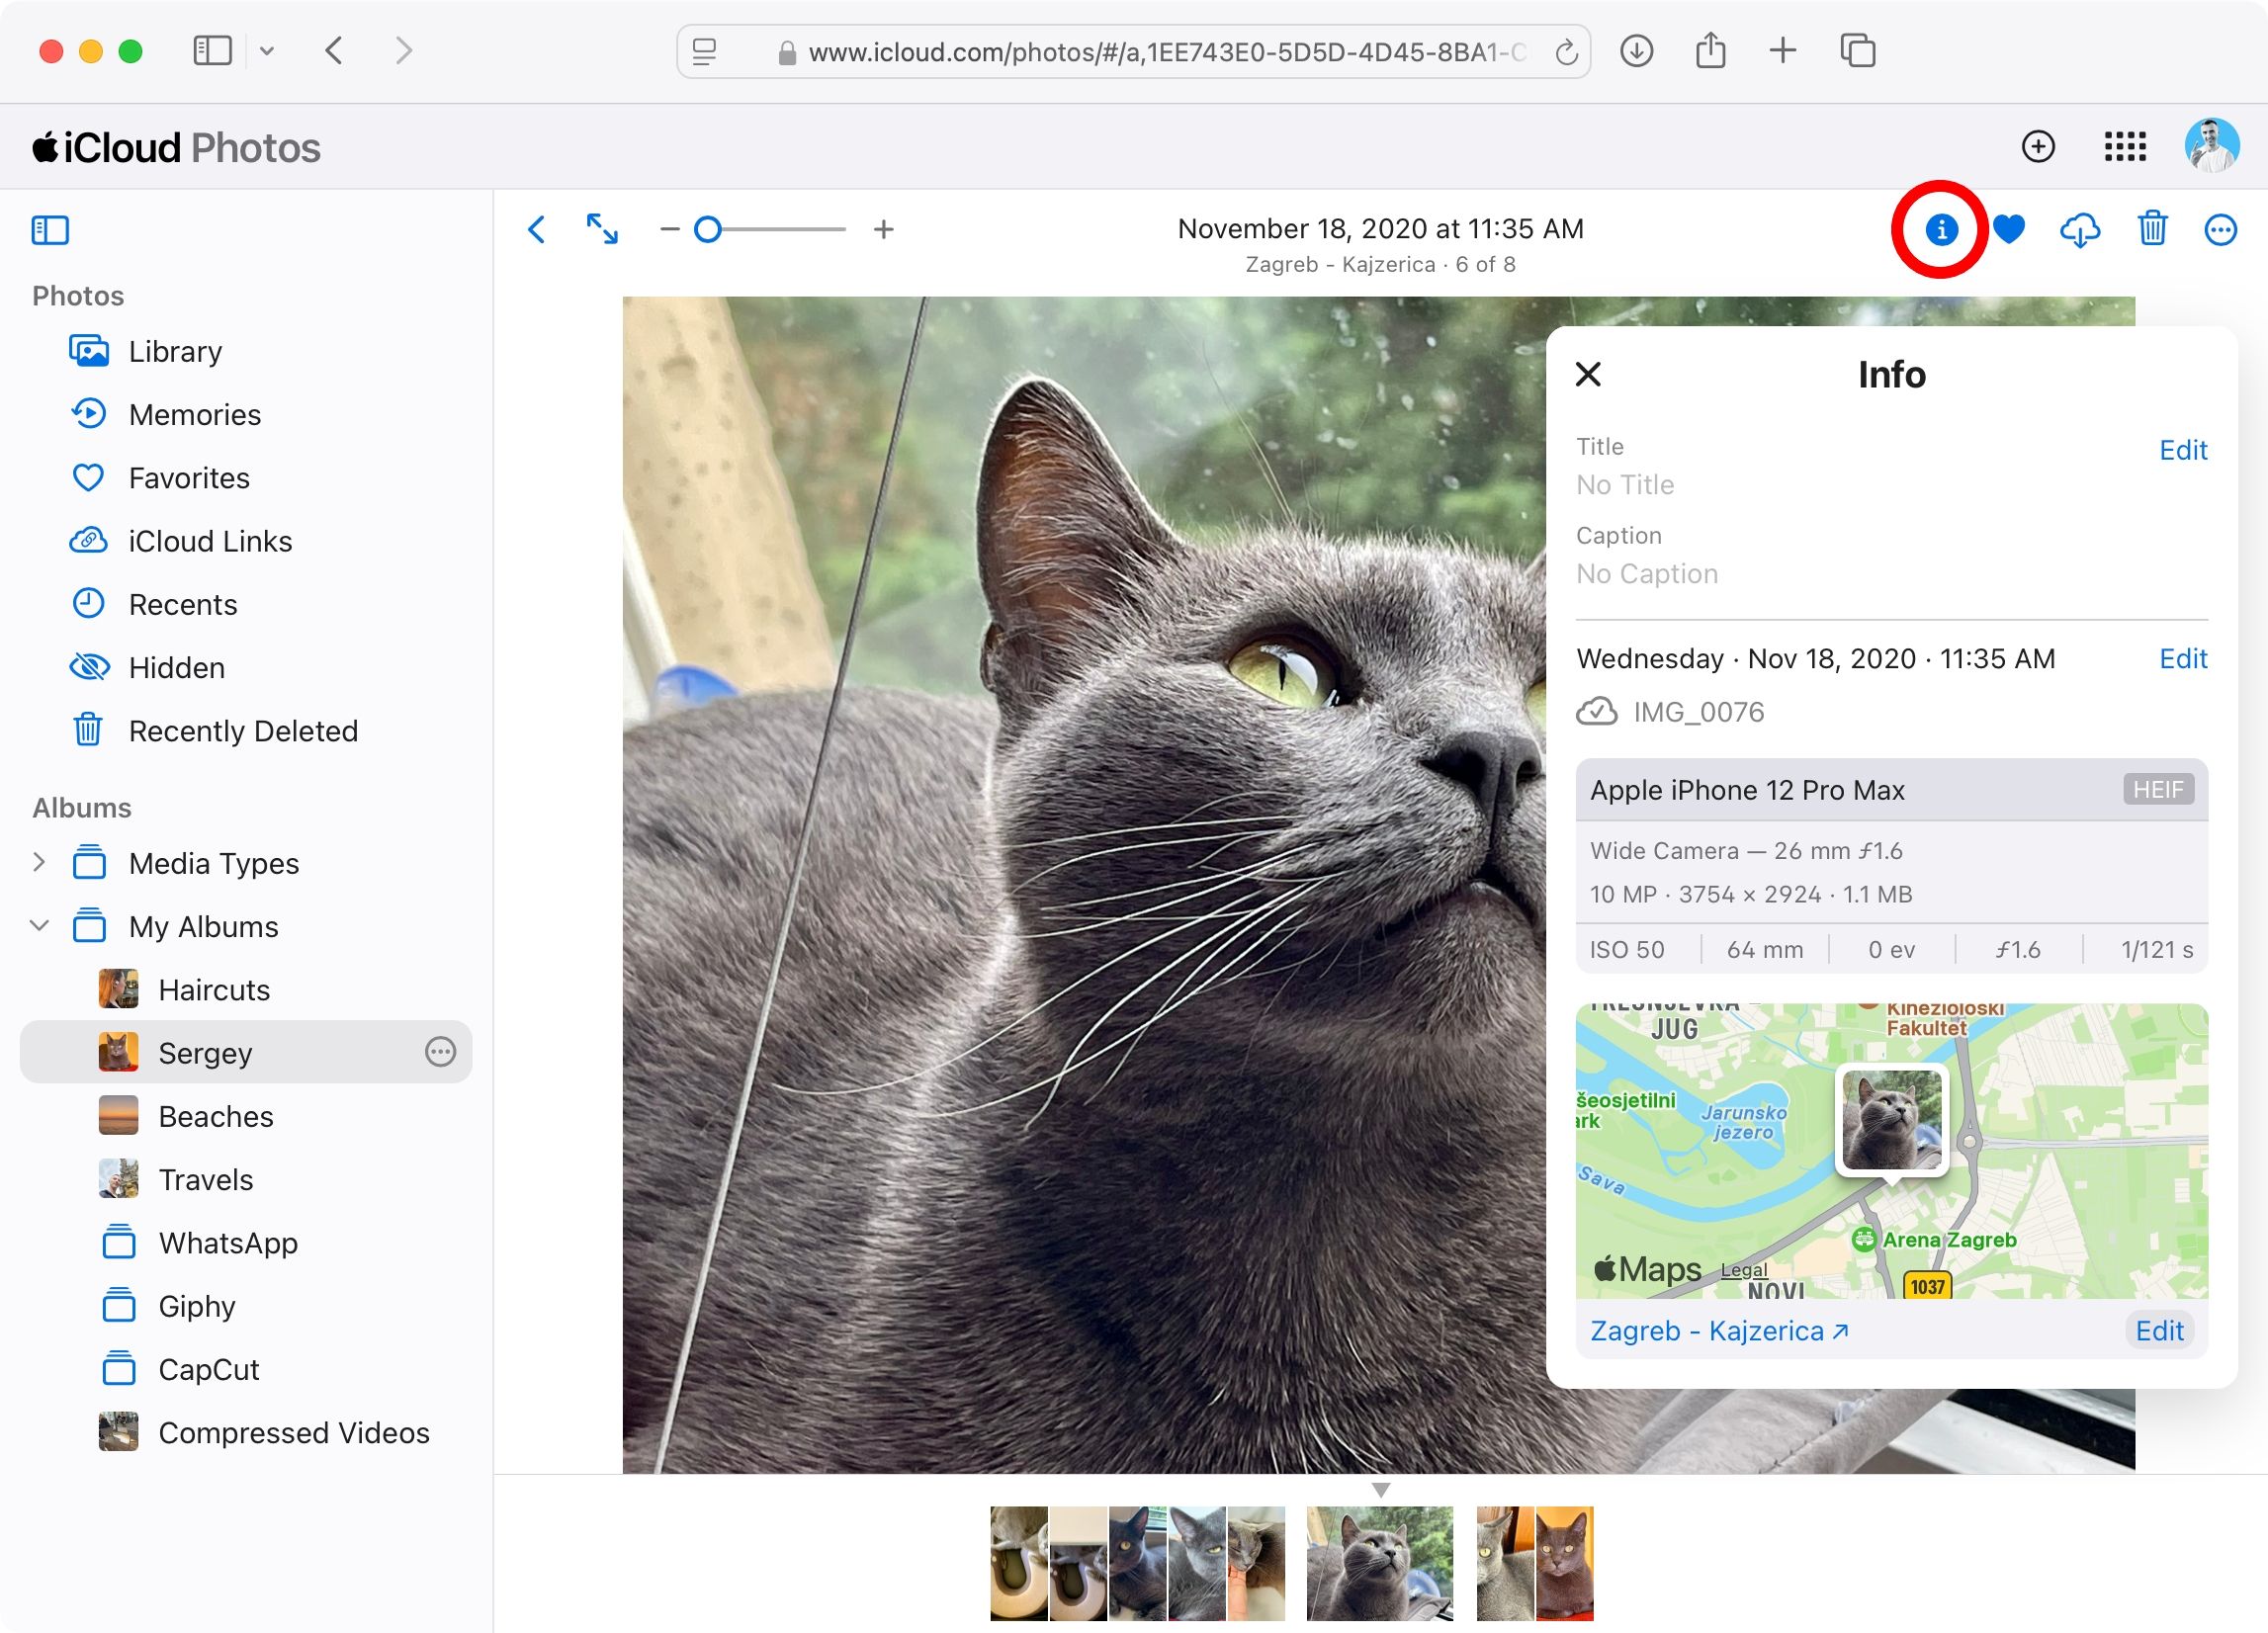The width and height of the screenshot is (2268, 1633).
Task: Expand the Media Types album group
Action: tap(39, 862)
